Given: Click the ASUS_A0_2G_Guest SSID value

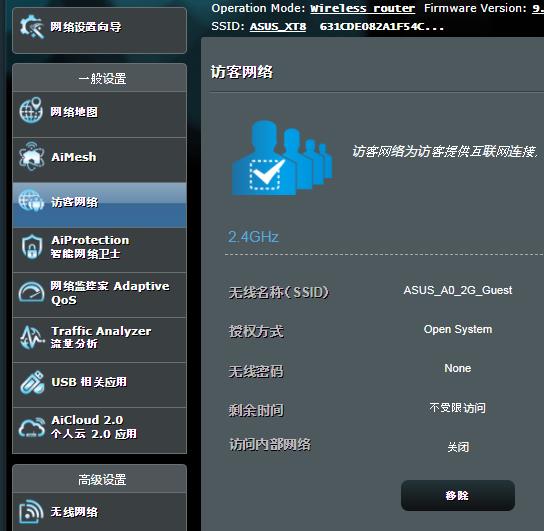Looking at the screenshot, I should 458,290.
